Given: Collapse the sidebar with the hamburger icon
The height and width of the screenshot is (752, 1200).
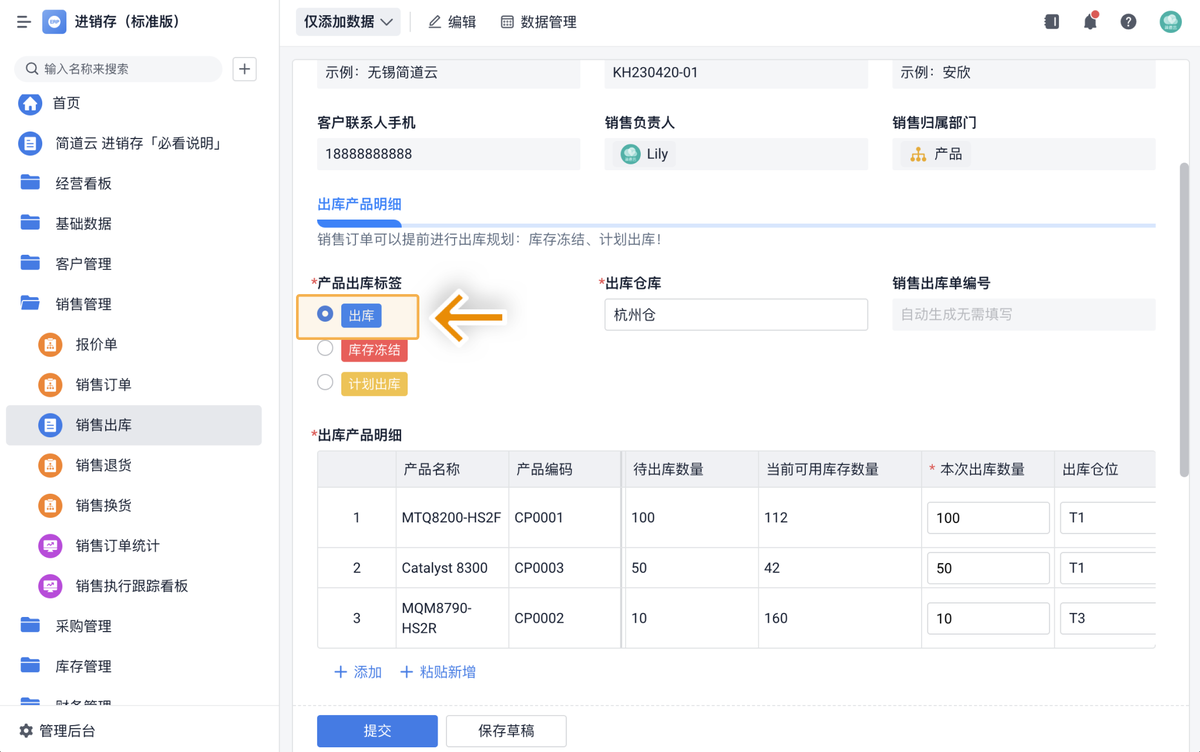Looking at the screenshot, I should 24,21.
